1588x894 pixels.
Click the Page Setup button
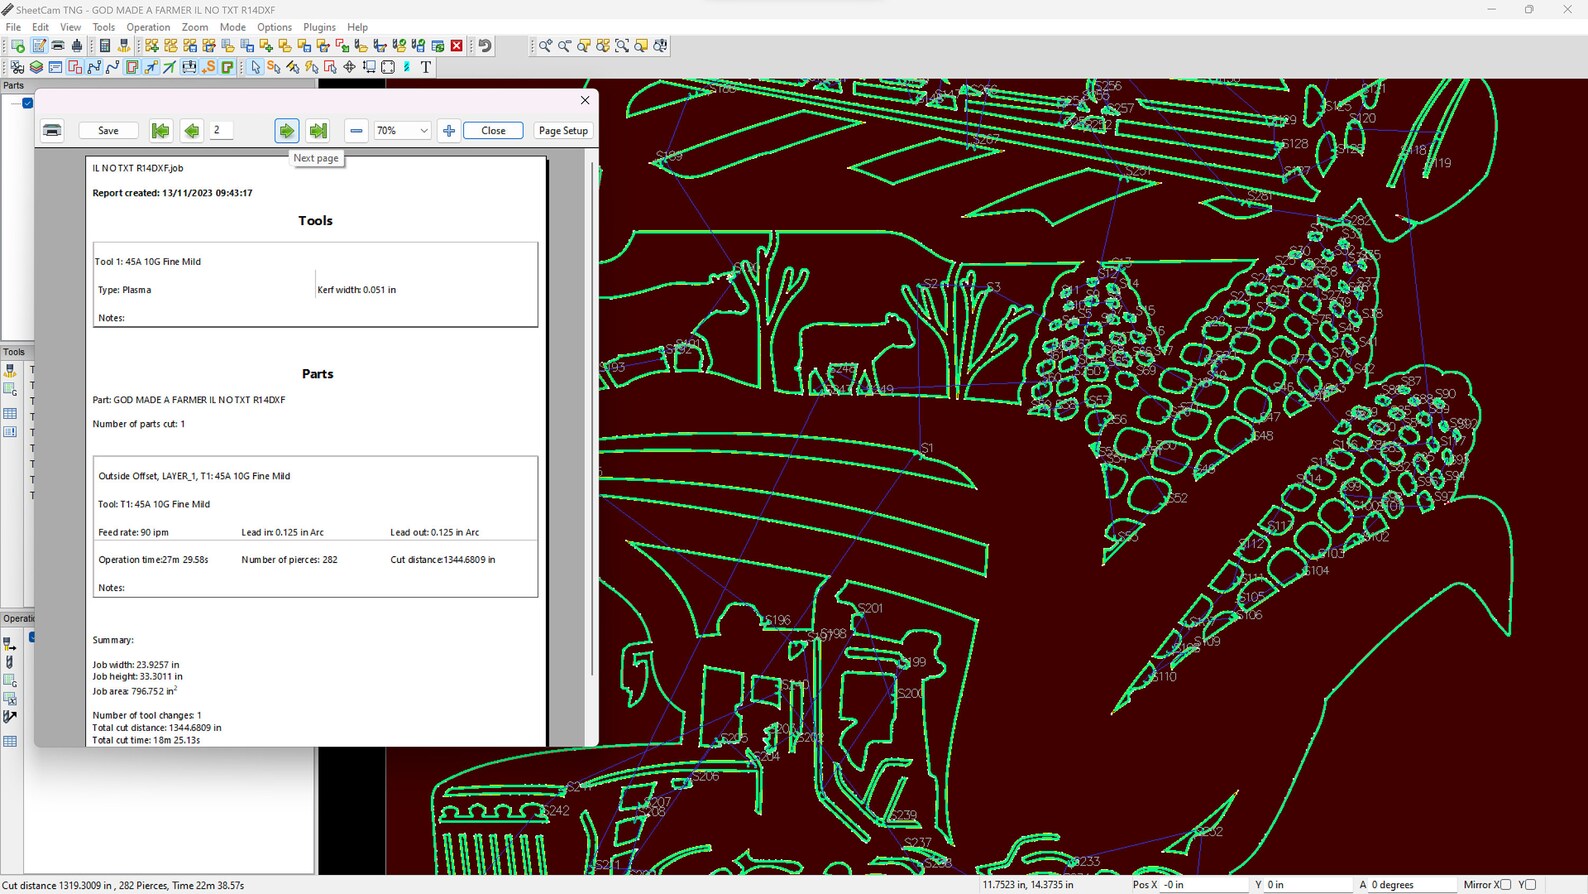[563, 131]
